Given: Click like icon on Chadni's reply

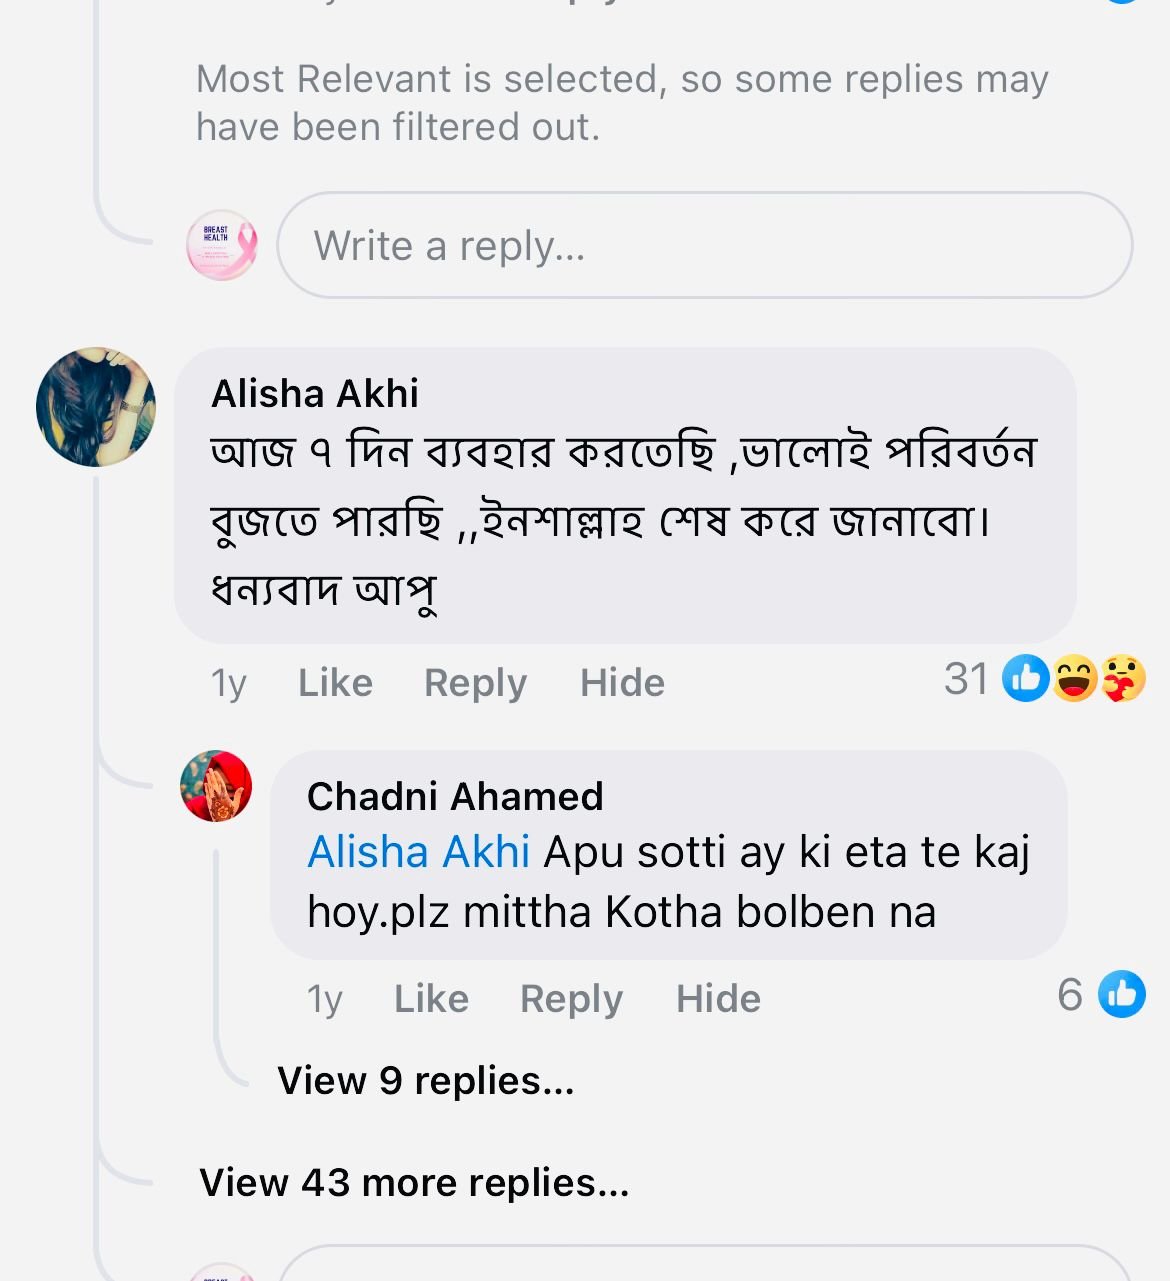Looking at the screenshot, I should (1121, 994).
